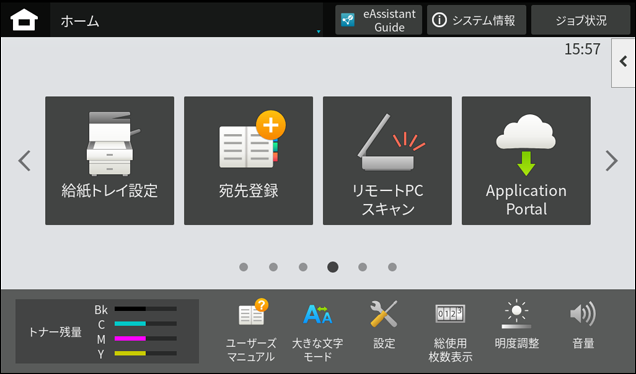The height and width of the screenshot is (374, 636).
Task: Launch リモートPCスキャン remote PC scan
Action: [x=387, y=161]
